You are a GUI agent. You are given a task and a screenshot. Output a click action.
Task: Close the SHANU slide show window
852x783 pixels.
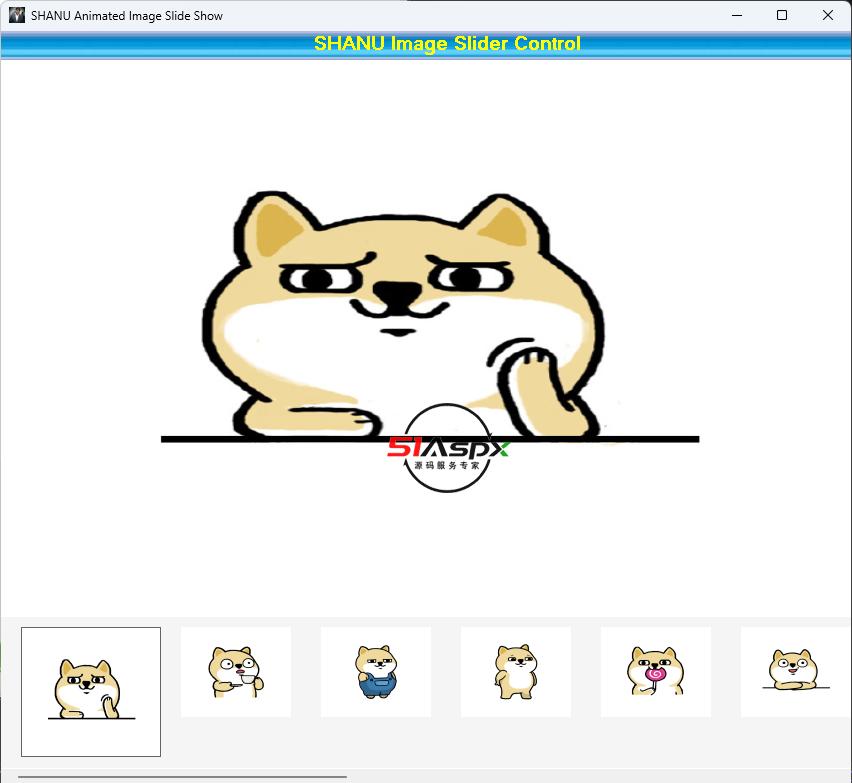(828, 15)
